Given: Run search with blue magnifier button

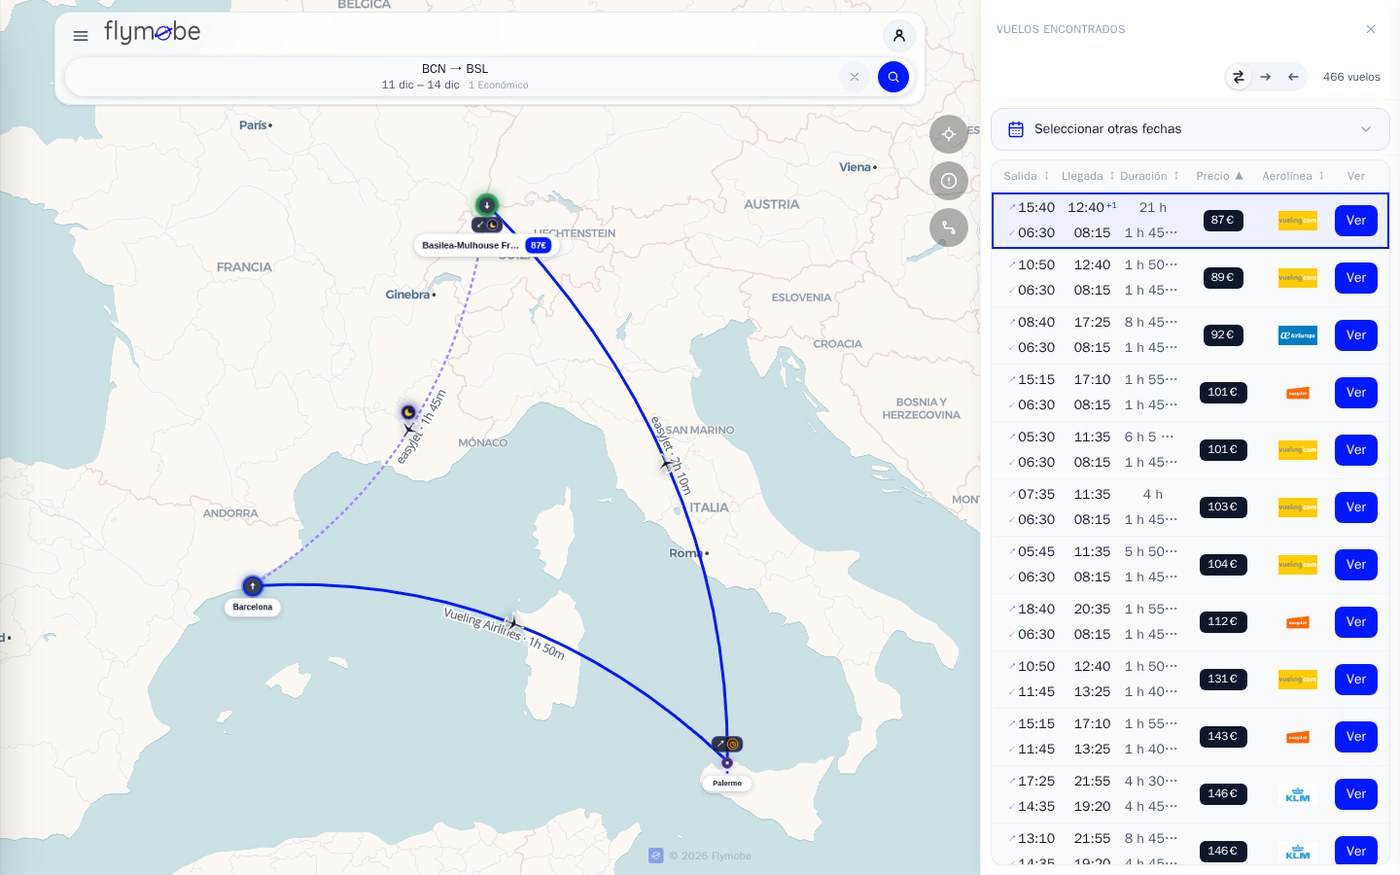Looking at the screenshot, I should (x=893, y=77).
